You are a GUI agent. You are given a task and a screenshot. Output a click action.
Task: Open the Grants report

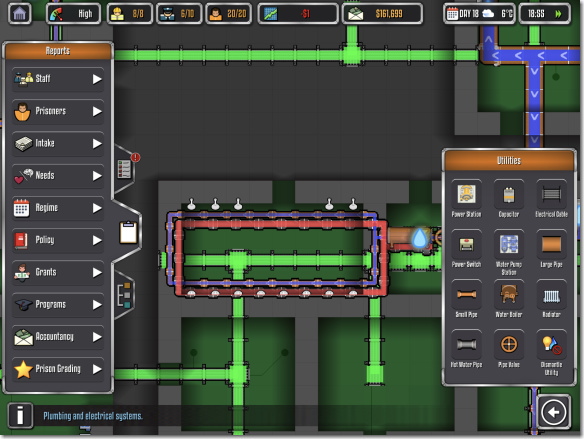58,272
